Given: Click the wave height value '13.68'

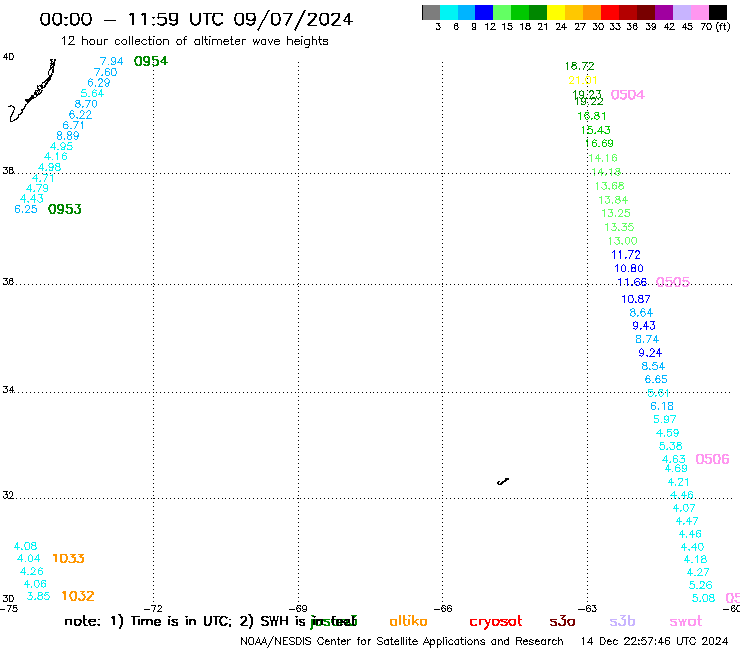Looking at the screenshot, I should pos(609,186).
